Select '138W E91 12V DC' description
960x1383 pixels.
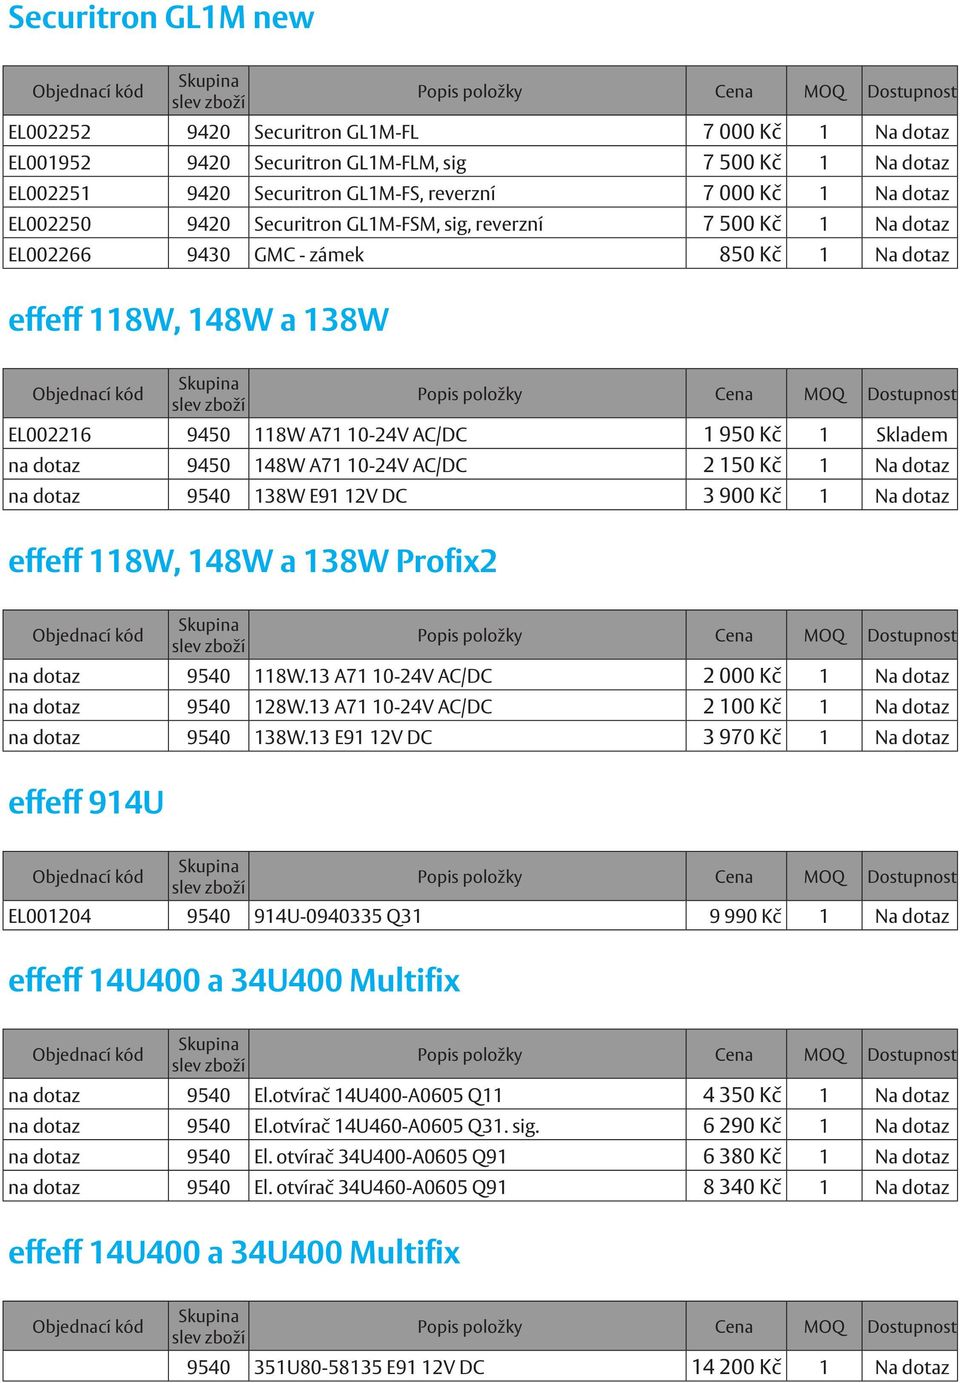point(331,496)
